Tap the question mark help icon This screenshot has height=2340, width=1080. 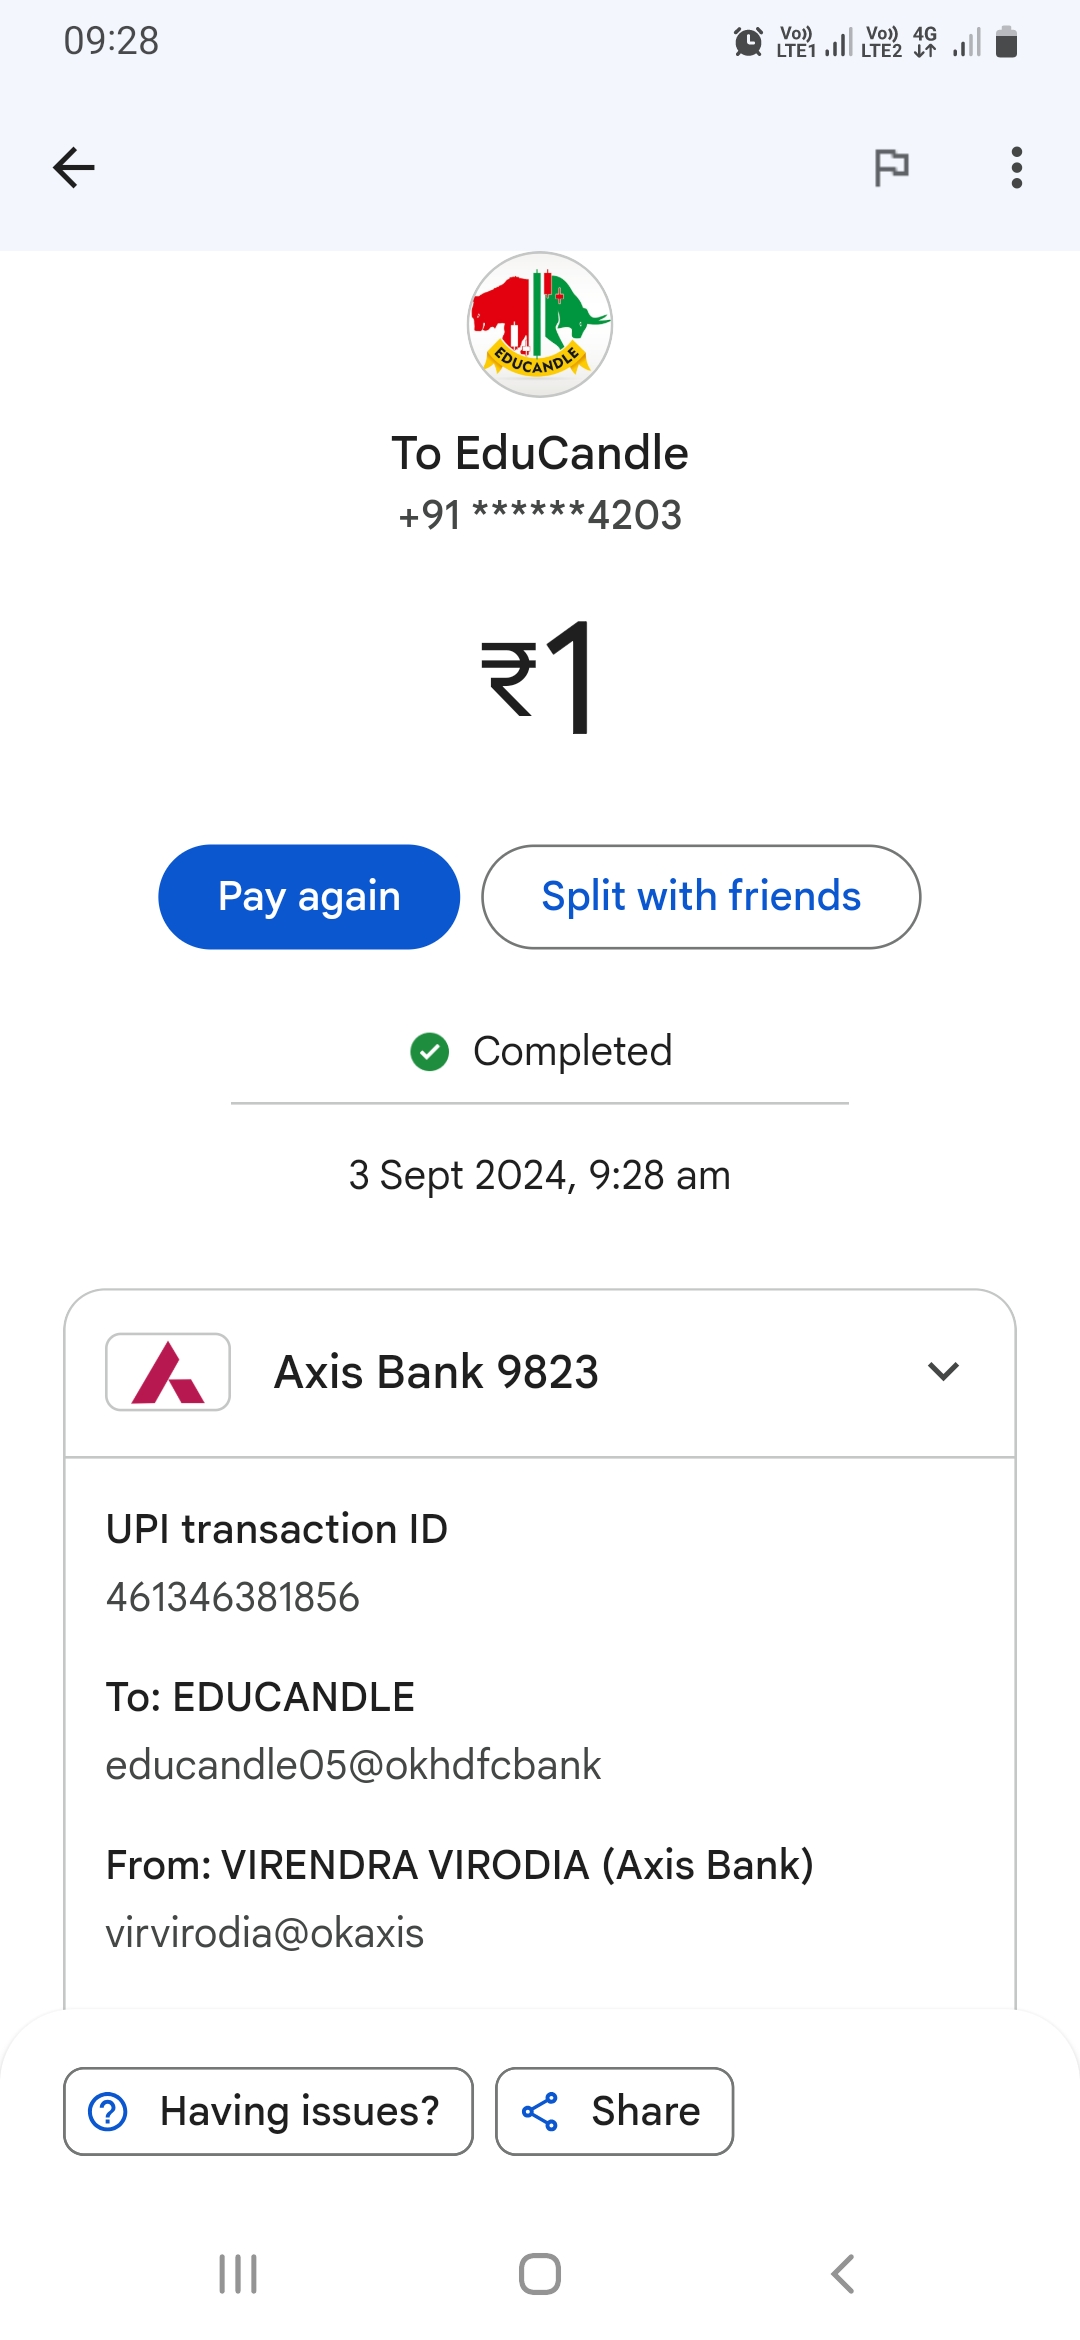point(108,2111)
